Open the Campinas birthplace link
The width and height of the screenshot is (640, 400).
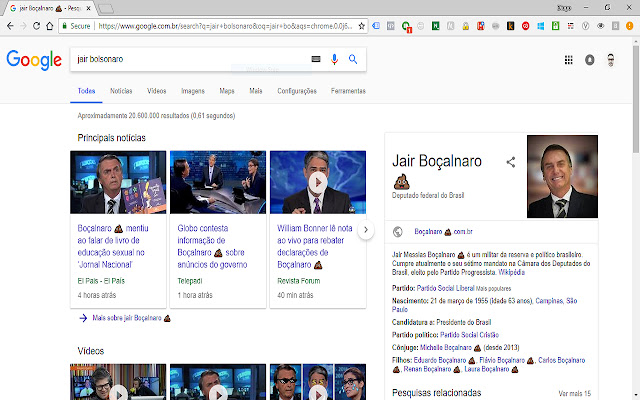click(x=549, y=301)
